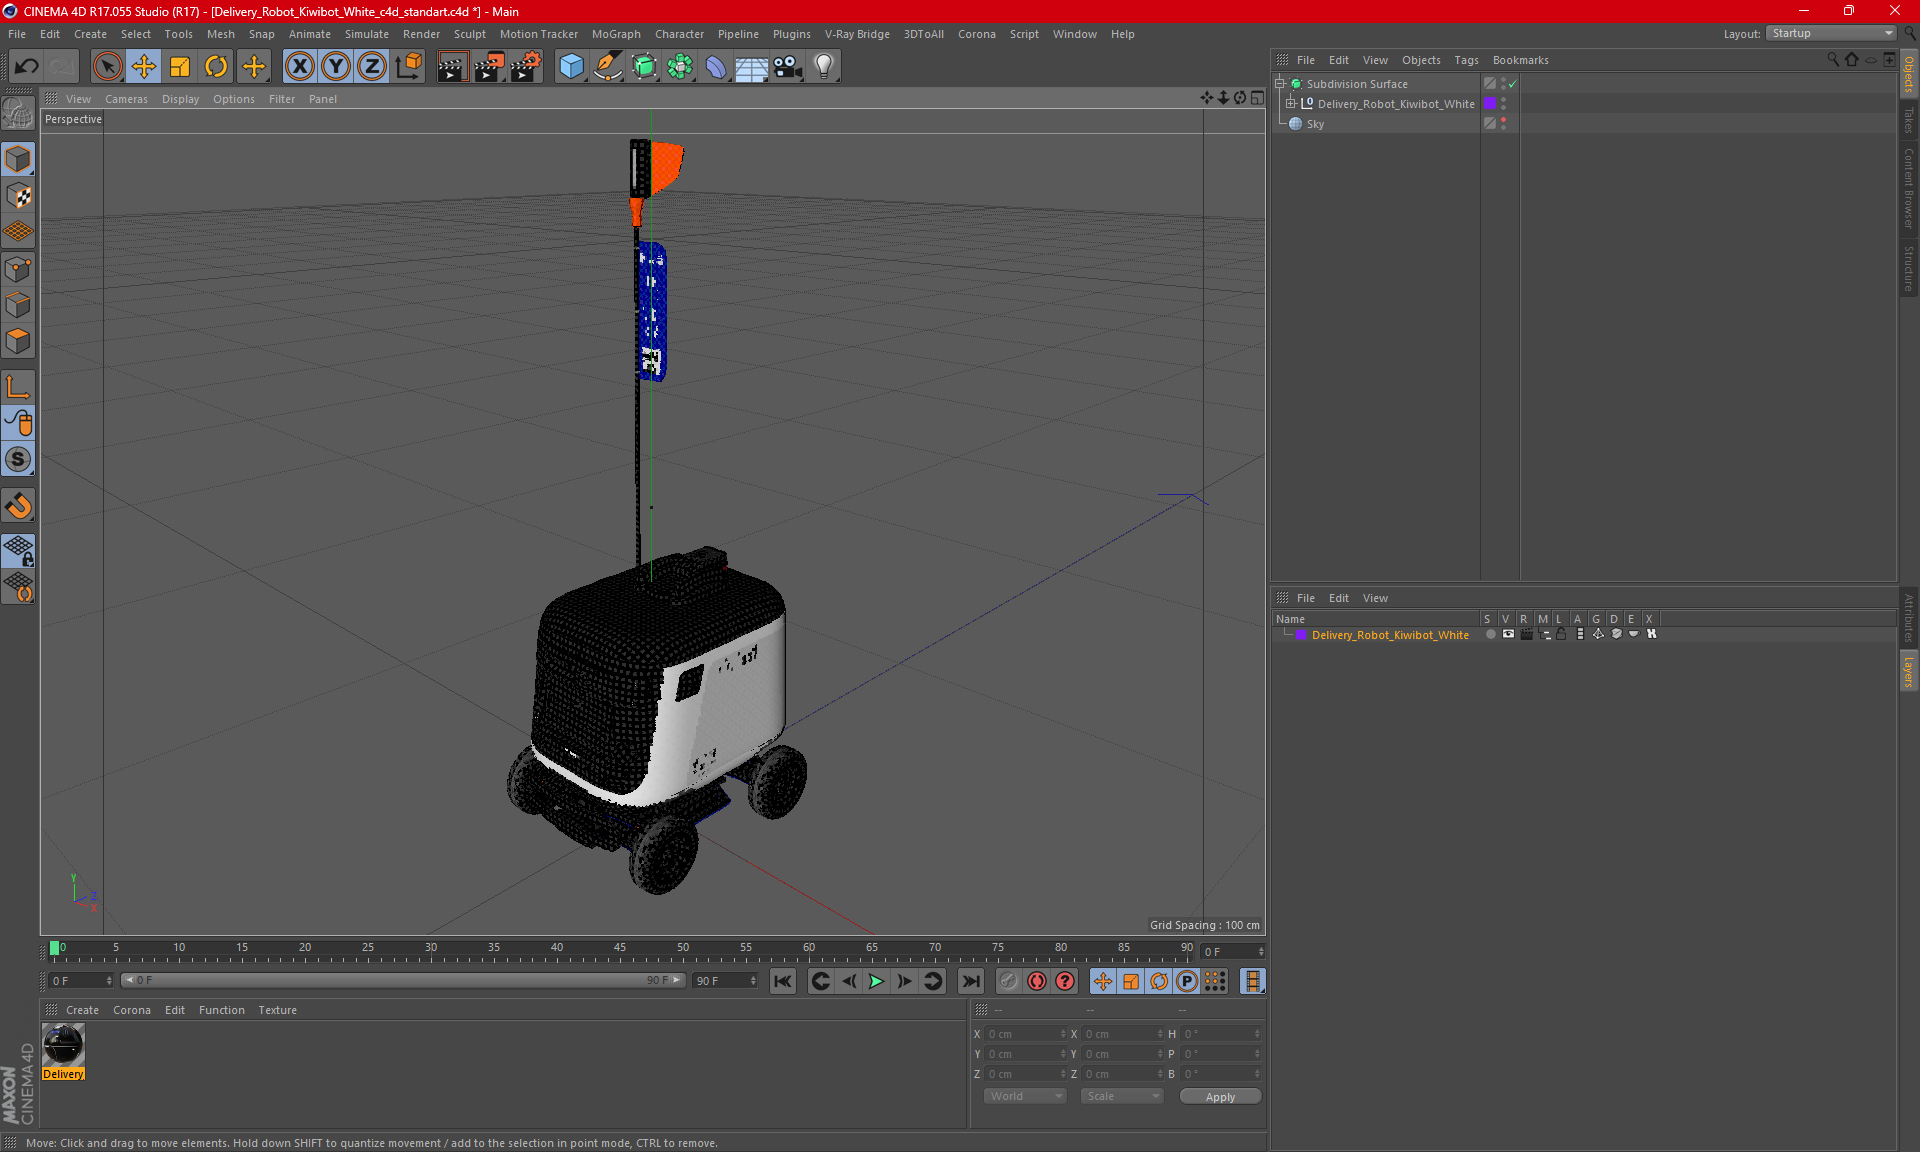Select the Delivery material thumbnail
The image size is (1920, 1152).
(63, 1046)
